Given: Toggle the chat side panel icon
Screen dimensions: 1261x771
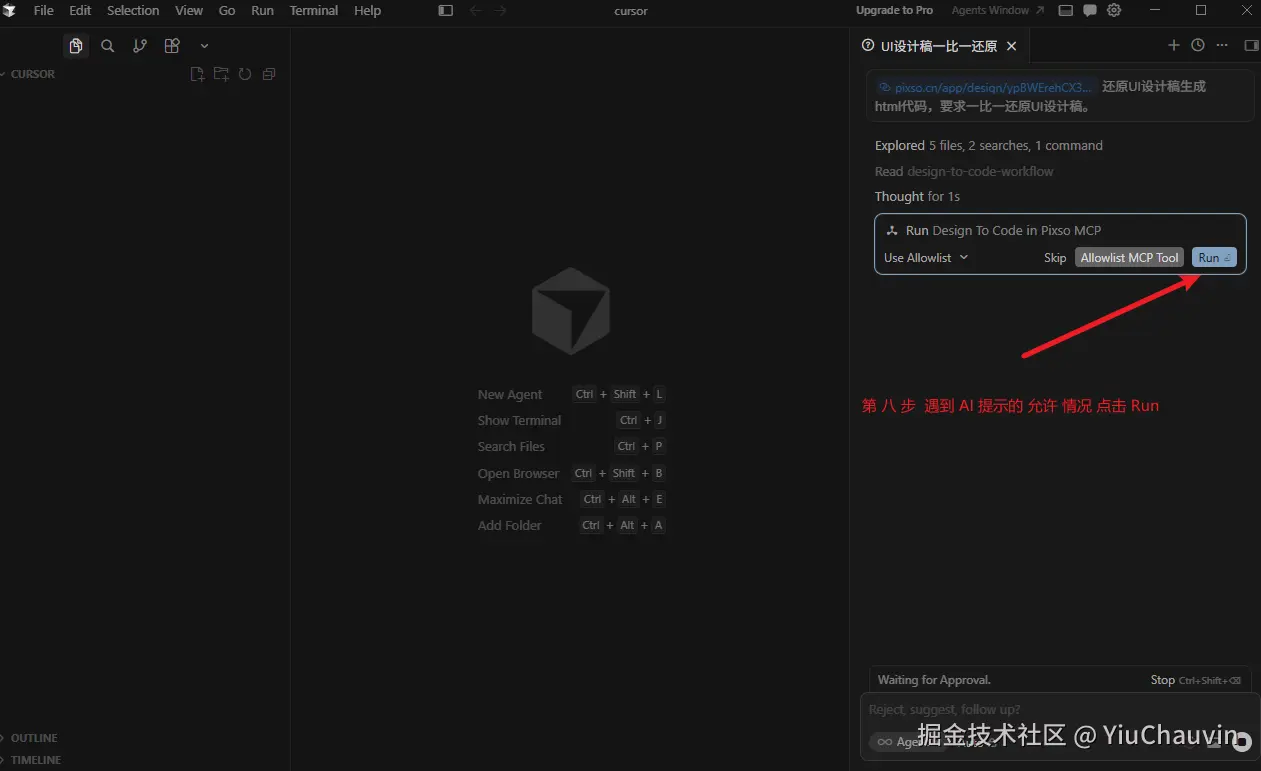Looking at the screenshot, I should click(x=1251, y=45).
